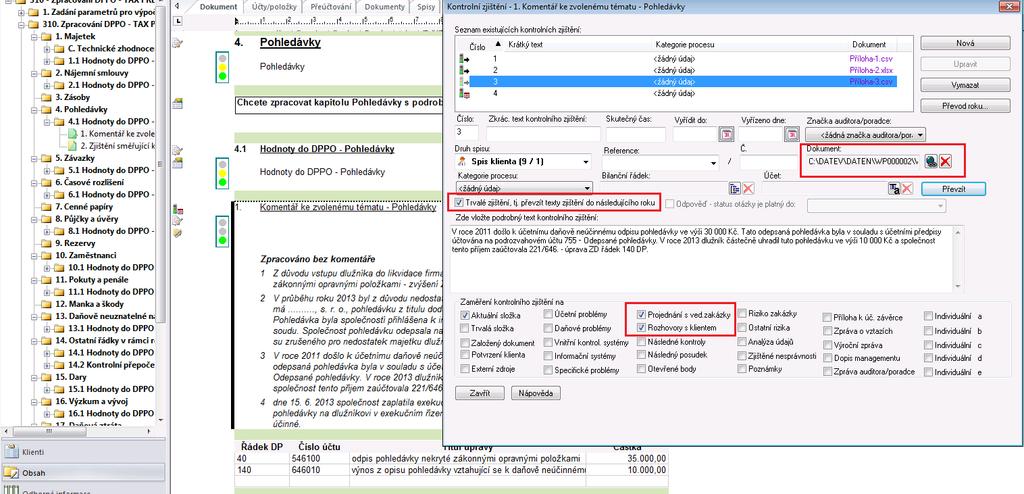Switch to Dokumenty tab
Viewport: 1024px width, 494px height.
tap(384, 7)
